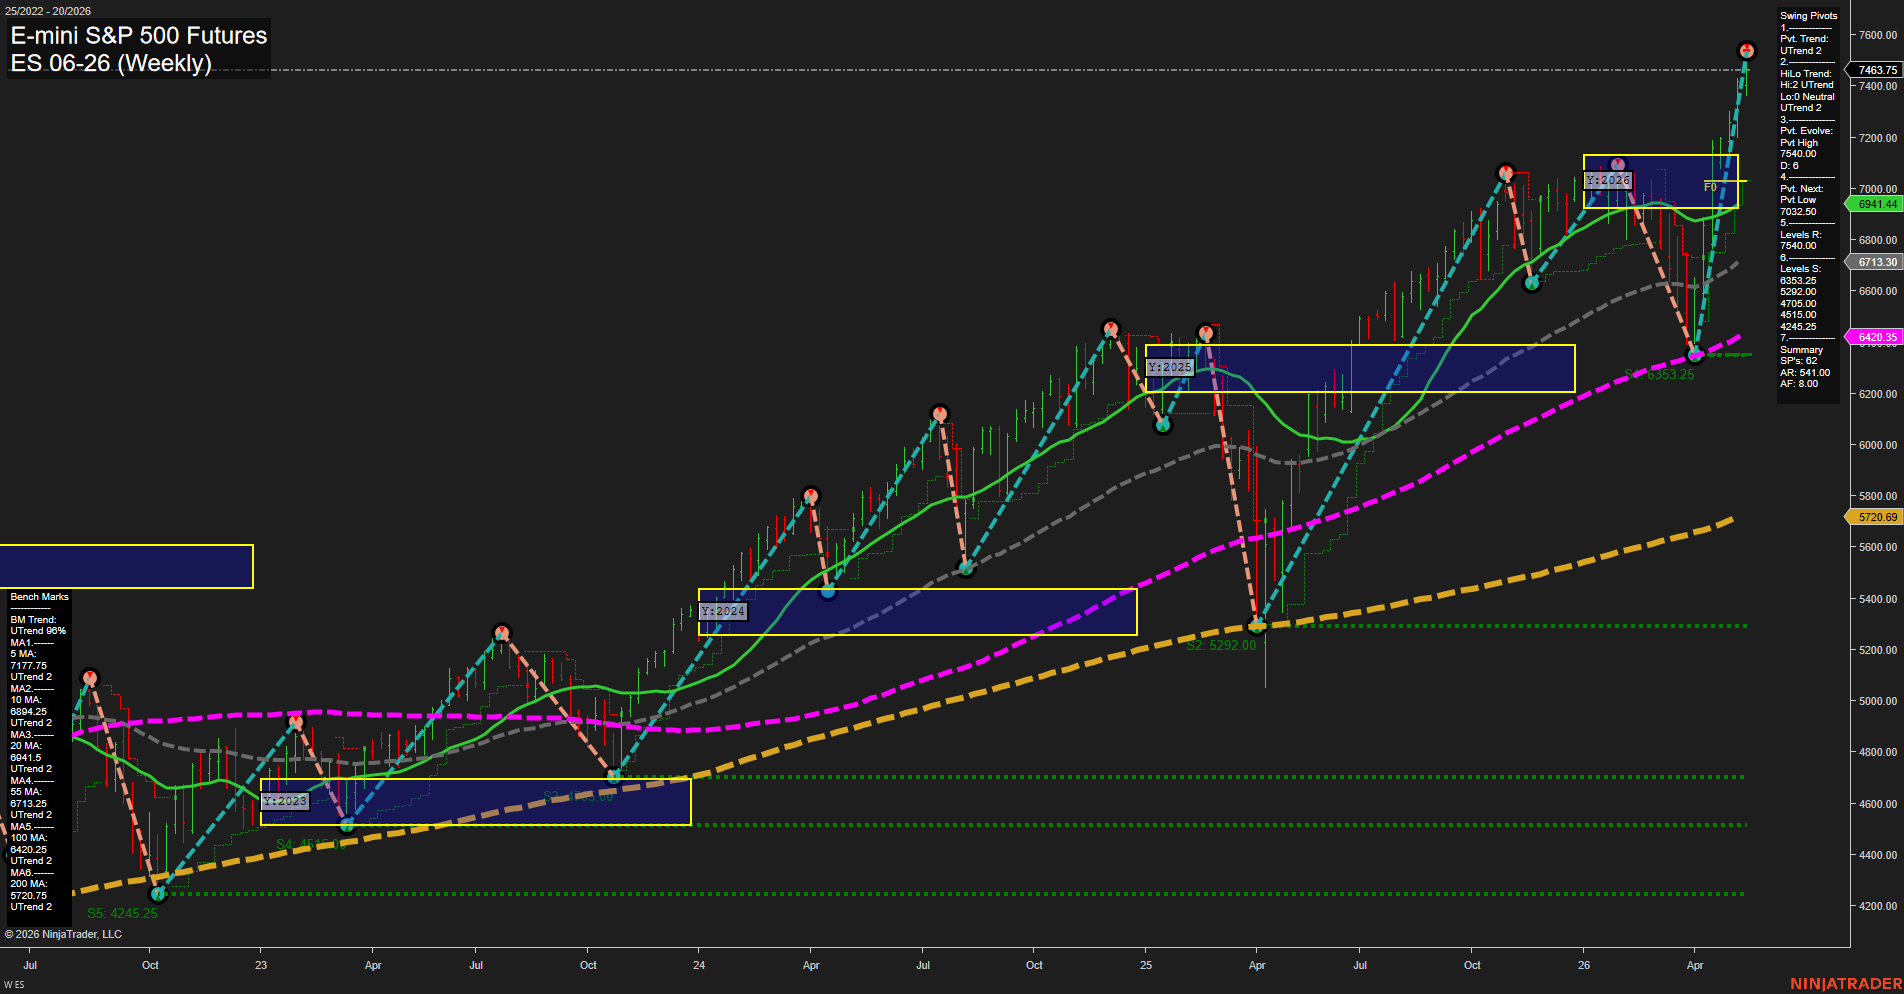Select the Y:2024 yearly range label
This screenshot has height=994, width=1904.
point(723,611)
